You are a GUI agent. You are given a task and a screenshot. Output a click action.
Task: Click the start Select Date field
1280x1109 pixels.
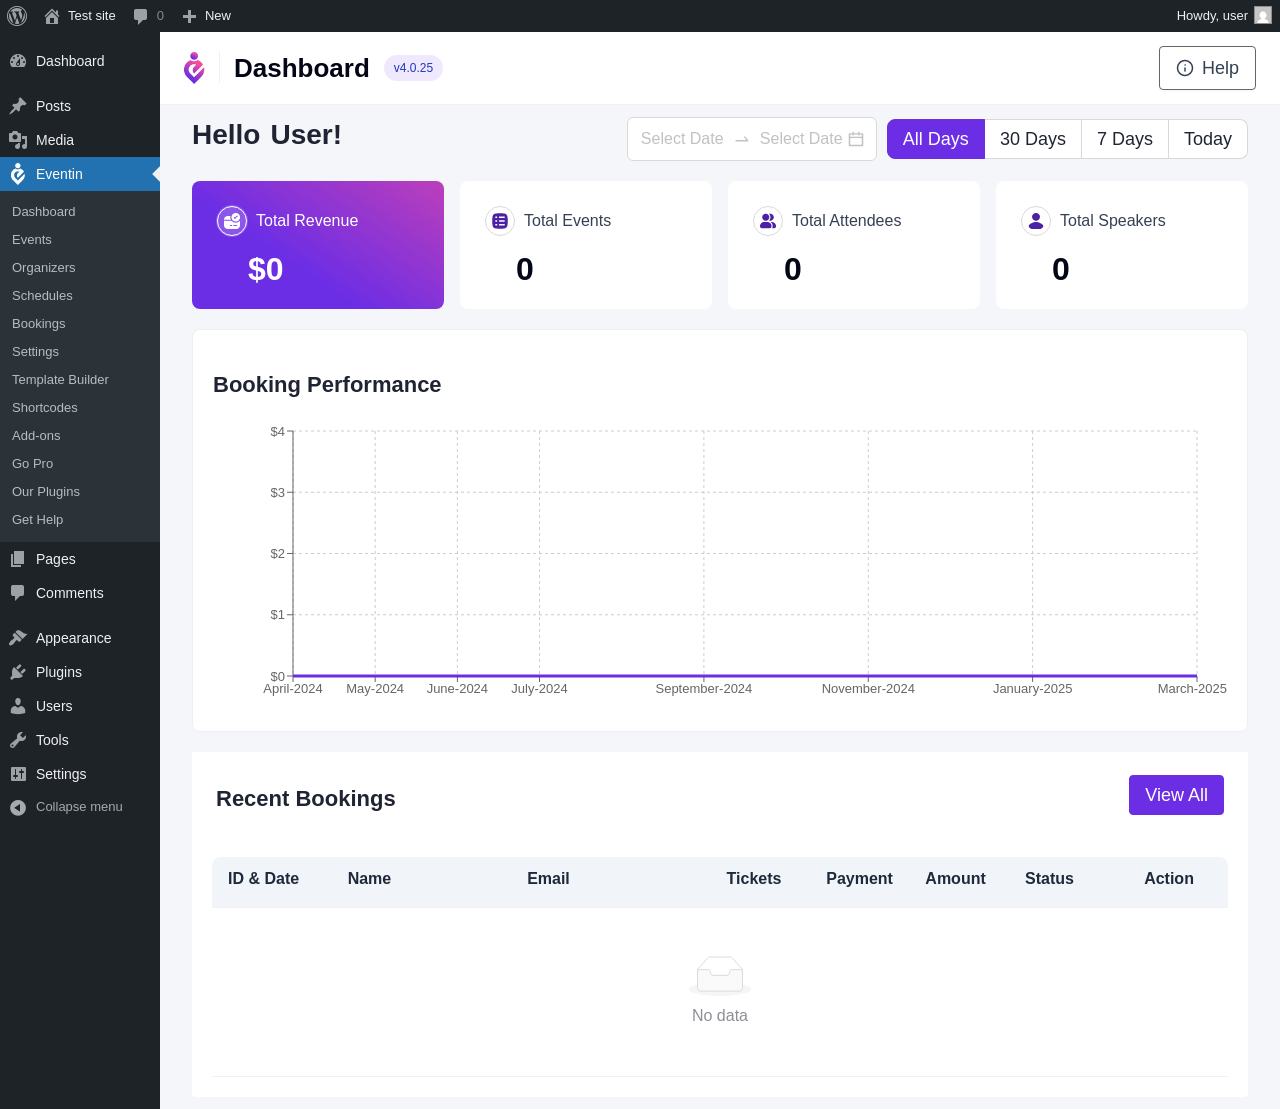coord(682,139)
